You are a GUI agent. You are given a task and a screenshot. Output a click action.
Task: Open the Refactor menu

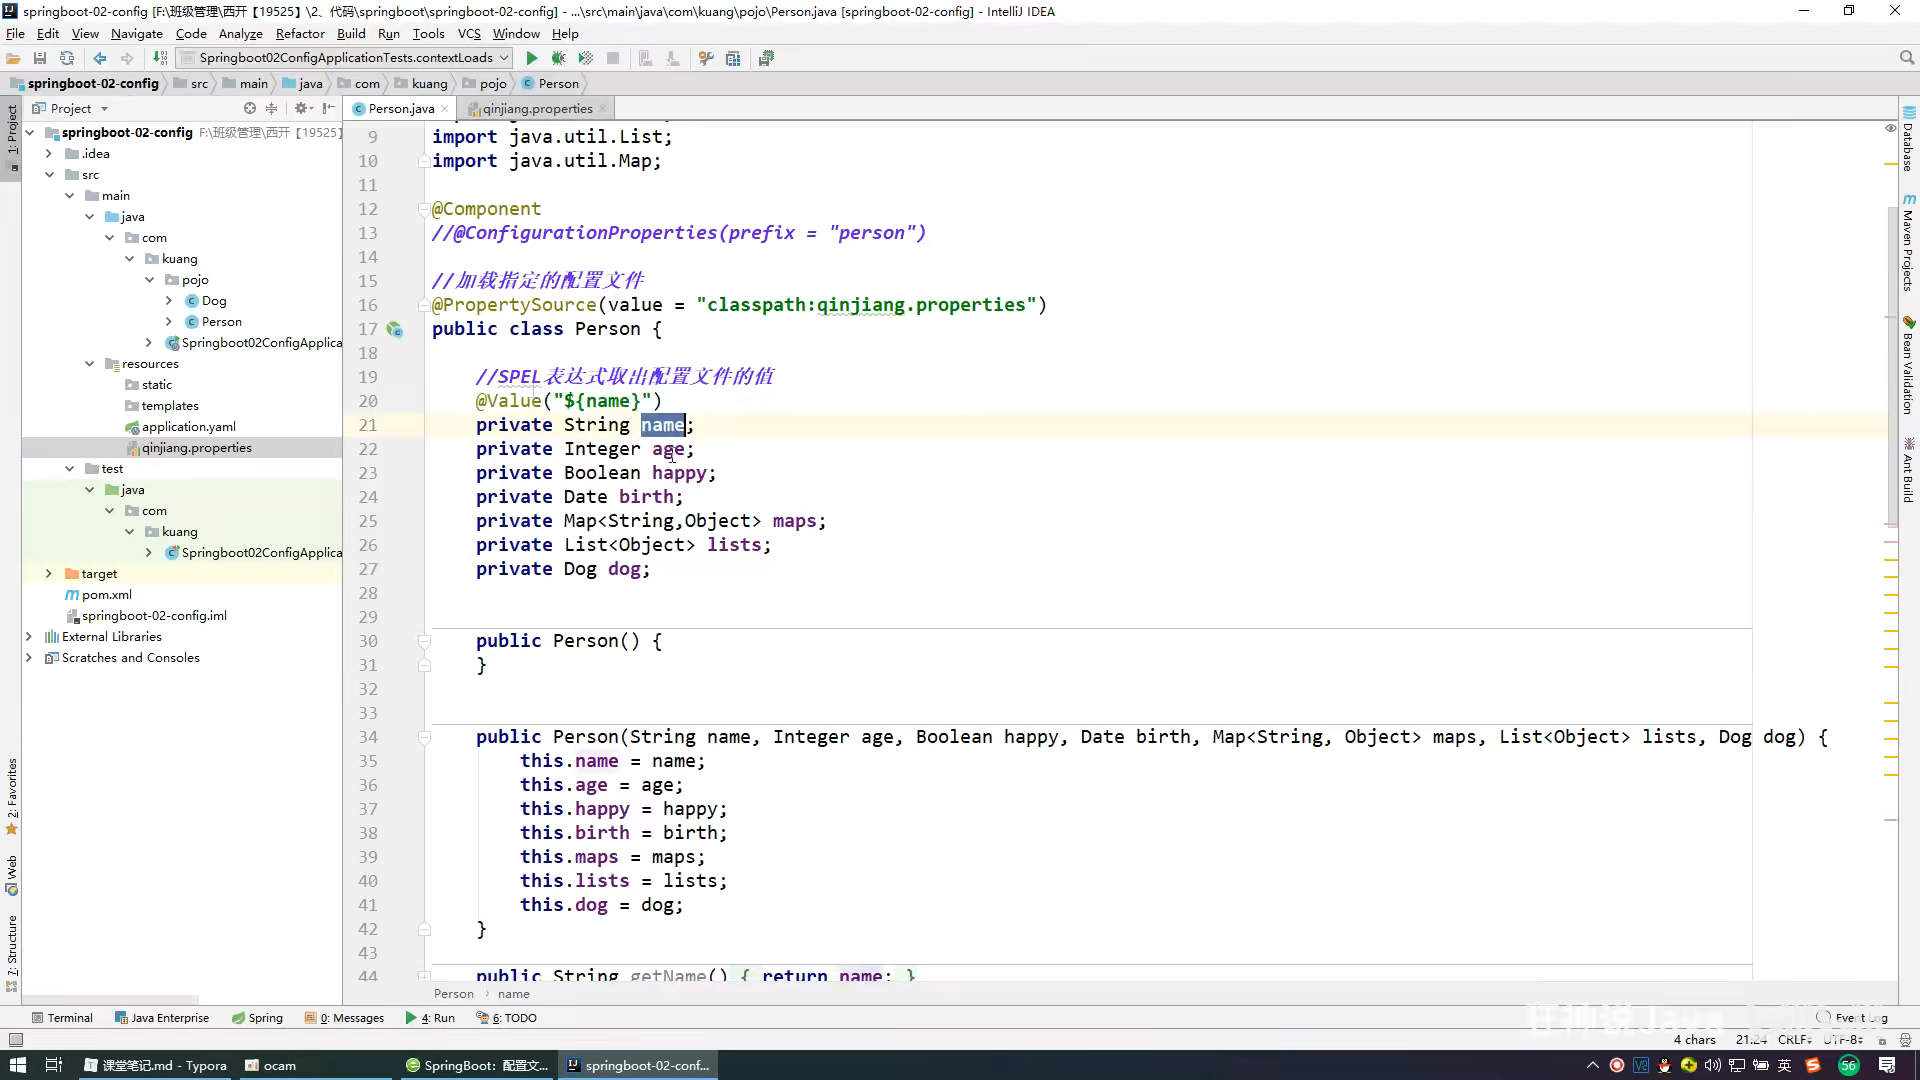click(x=300, y=33)
